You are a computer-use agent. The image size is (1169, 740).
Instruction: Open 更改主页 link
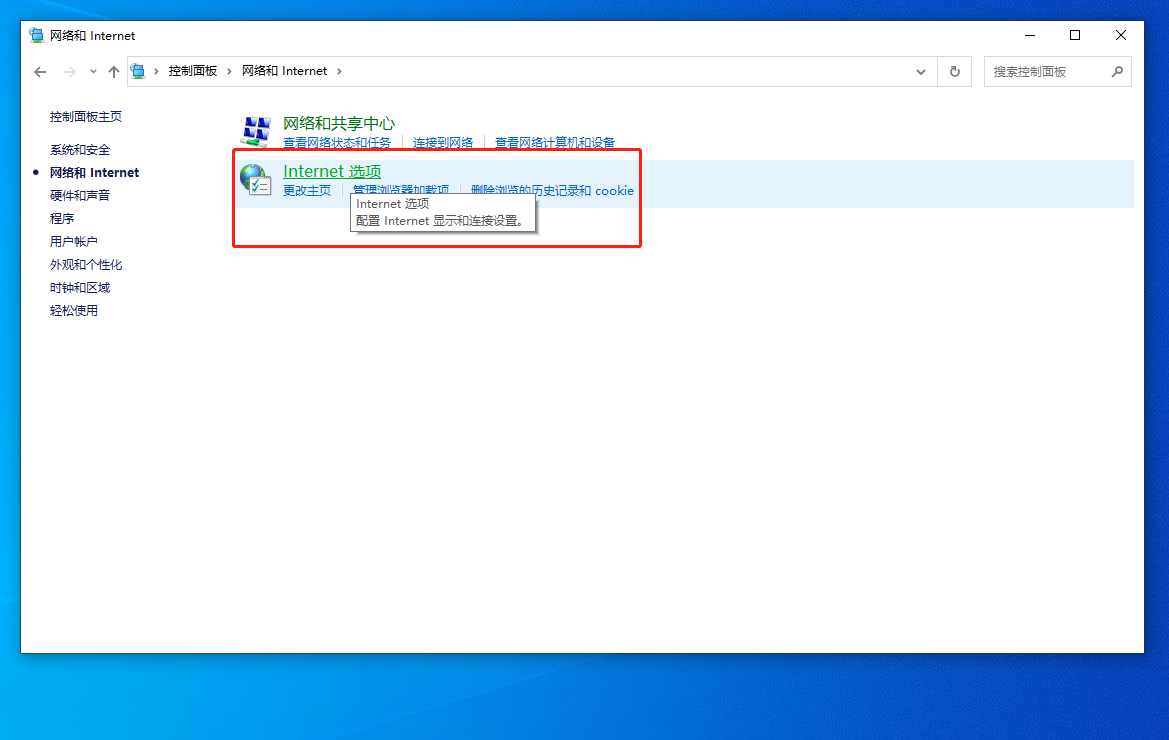306,190
